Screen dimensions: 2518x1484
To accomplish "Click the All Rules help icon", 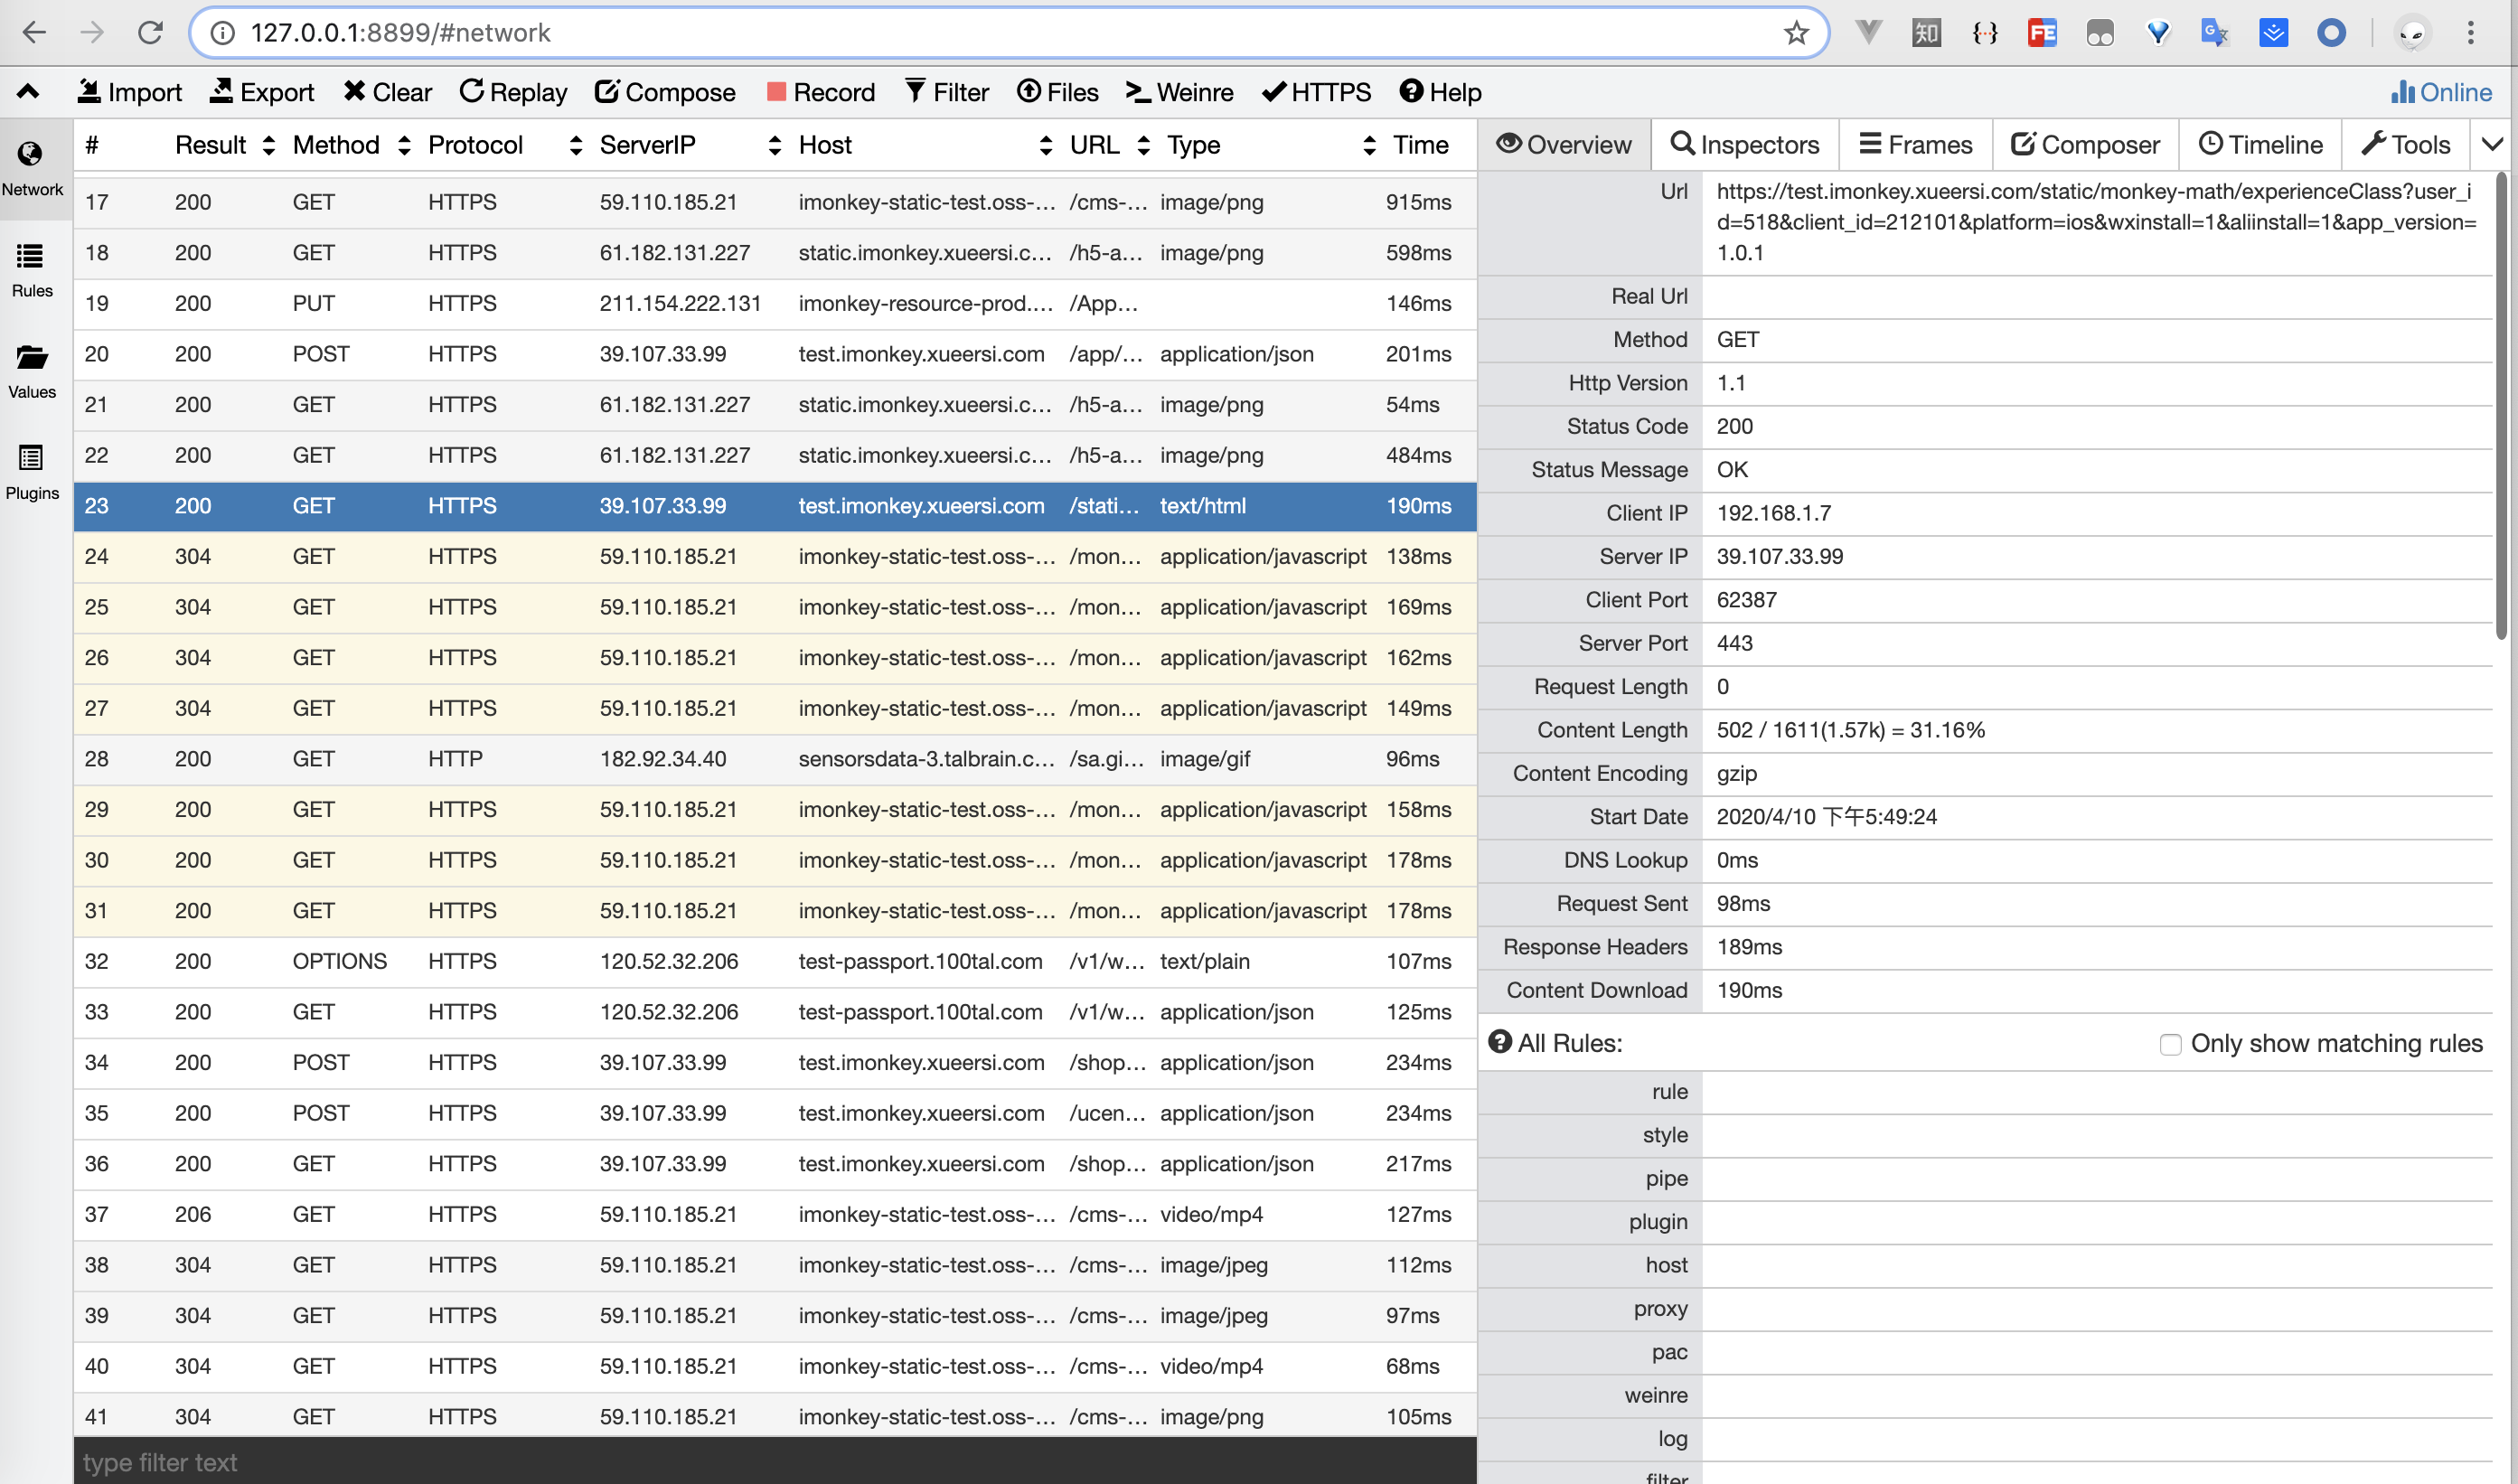I will point(1500,1042).
